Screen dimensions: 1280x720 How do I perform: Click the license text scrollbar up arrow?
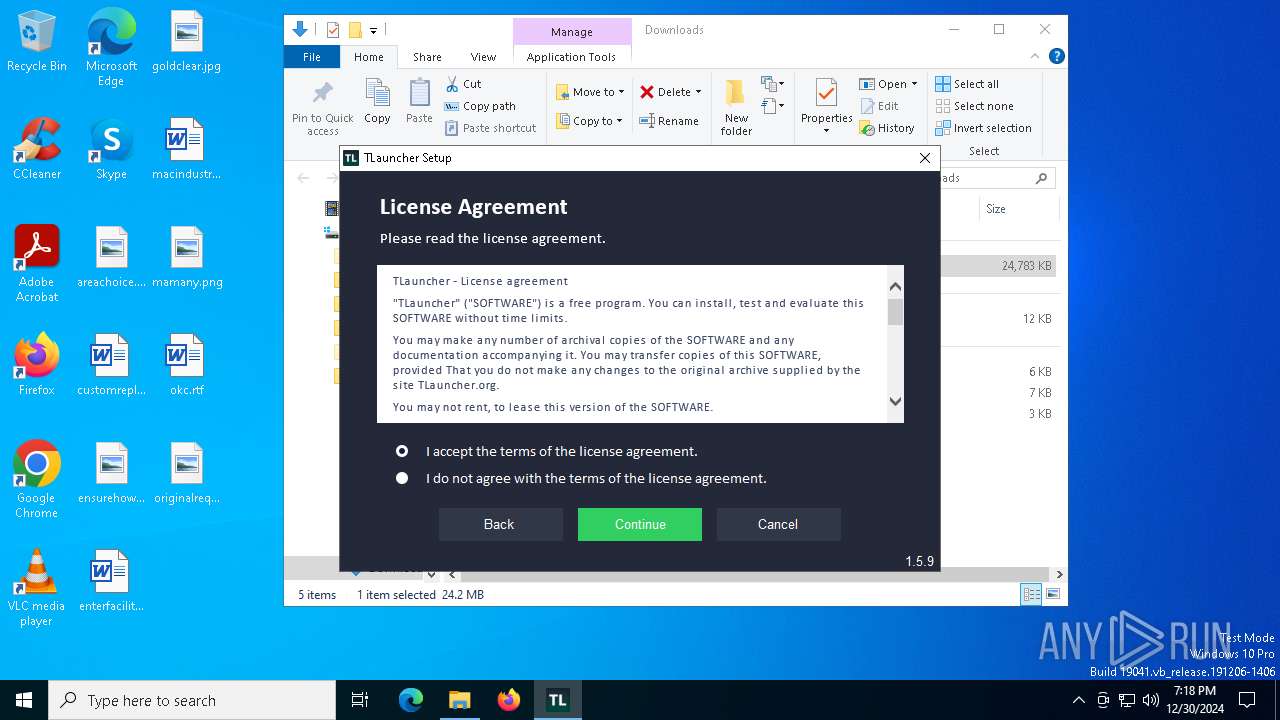point(895,286)
